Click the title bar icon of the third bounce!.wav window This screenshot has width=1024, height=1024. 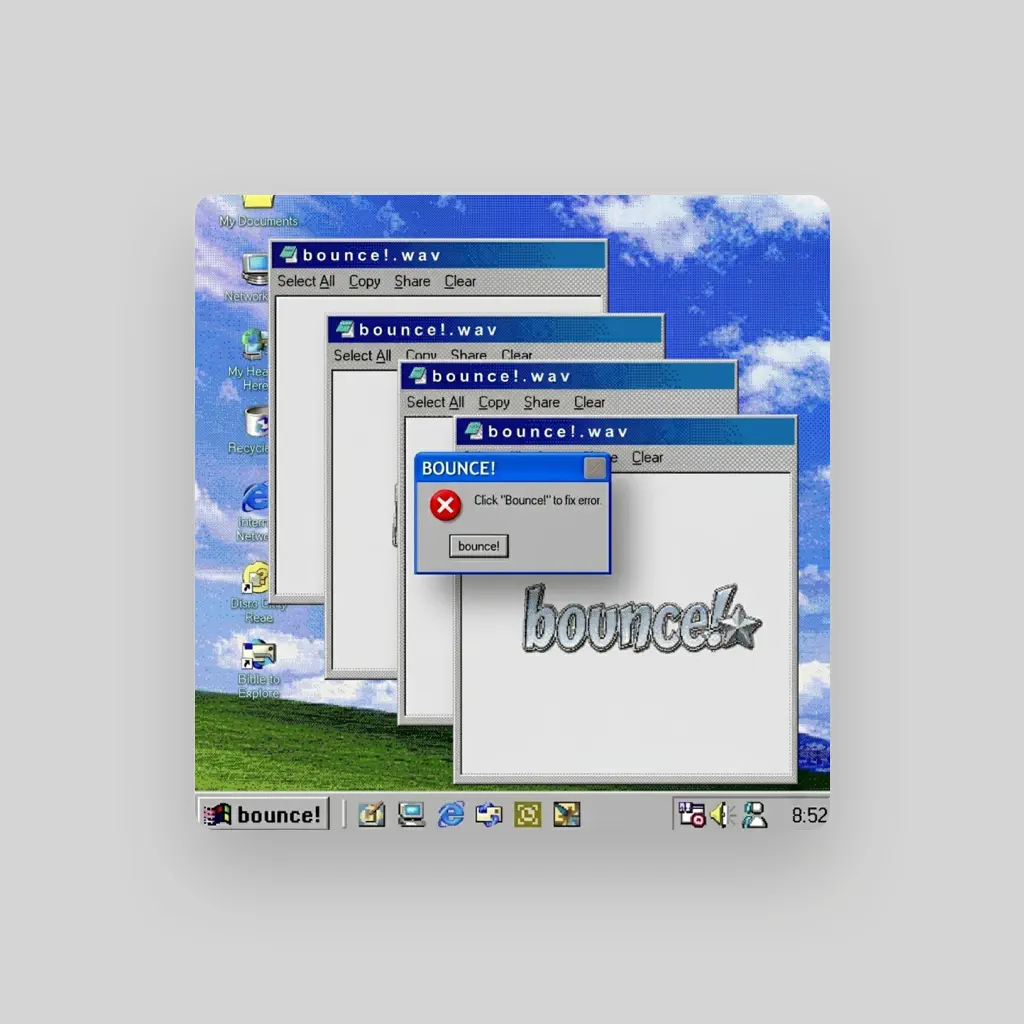[418, 376]
